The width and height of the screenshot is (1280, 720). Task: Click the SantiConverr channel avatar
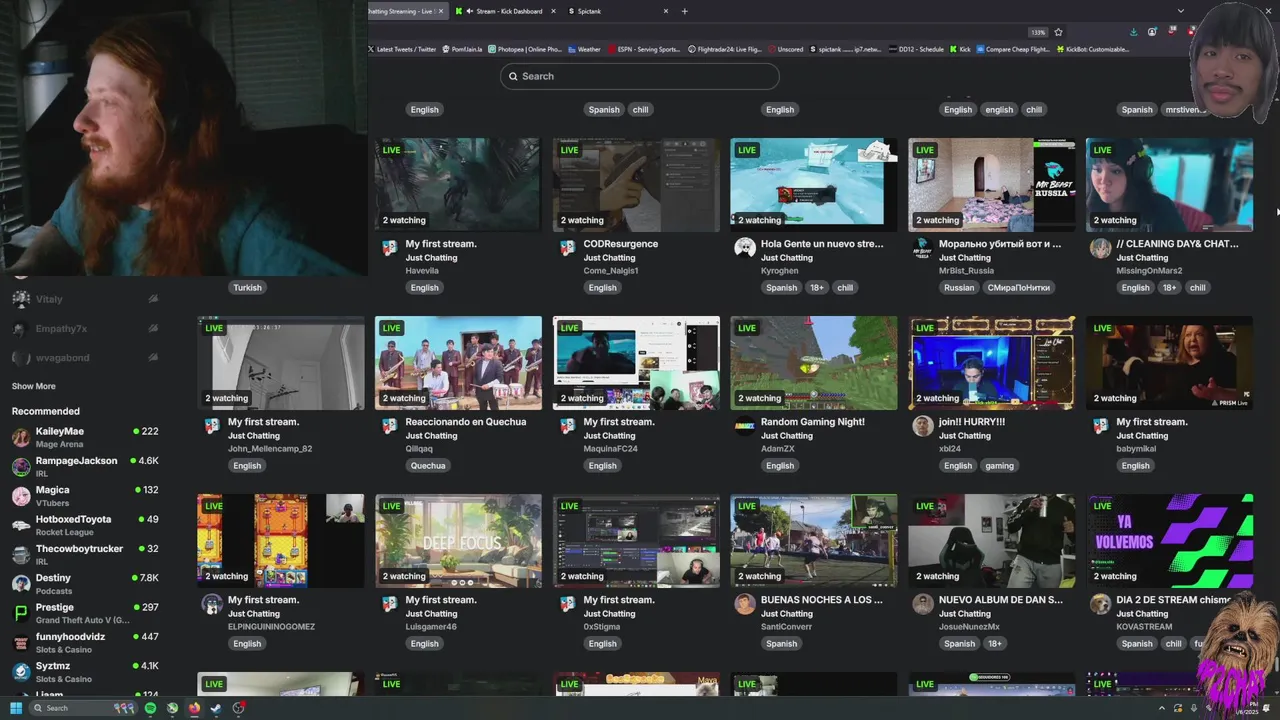point(744,604)
